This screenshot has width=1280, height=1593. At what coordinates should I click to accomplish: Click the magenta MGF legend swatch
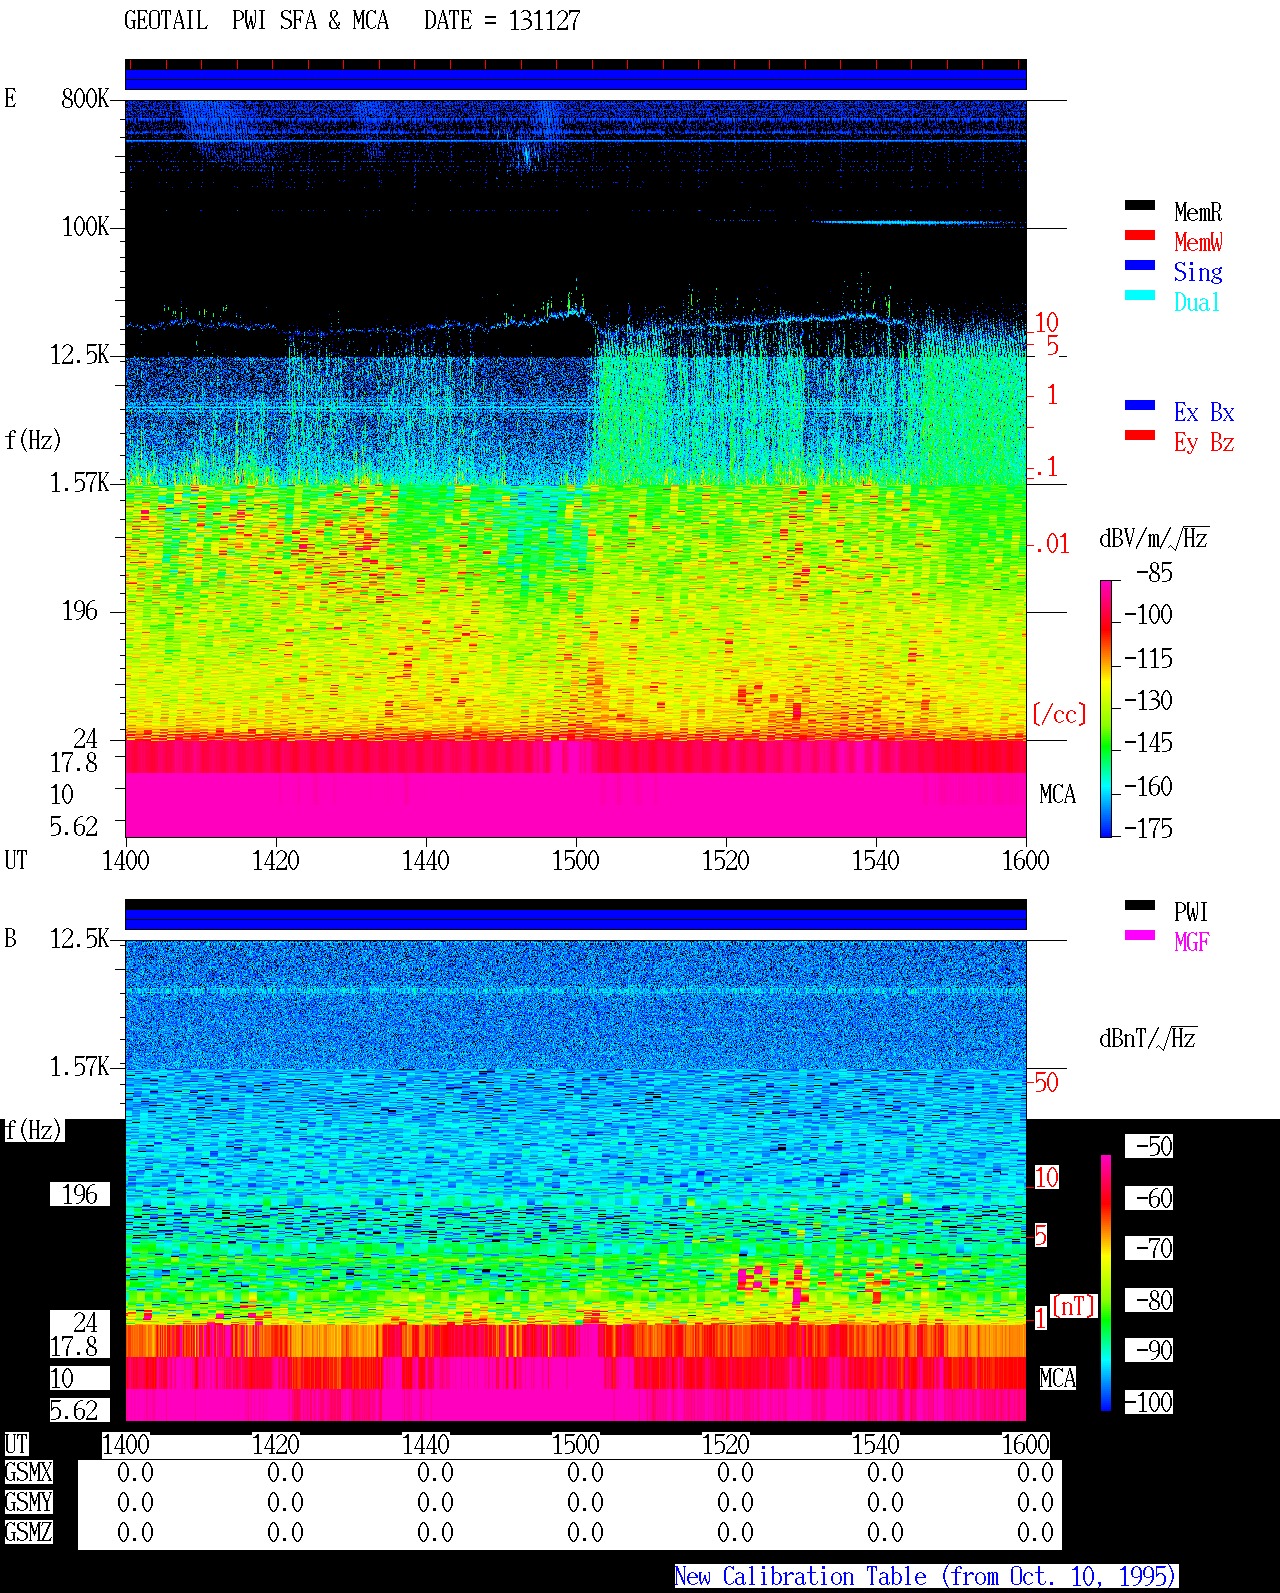(x=1140, y=936)
